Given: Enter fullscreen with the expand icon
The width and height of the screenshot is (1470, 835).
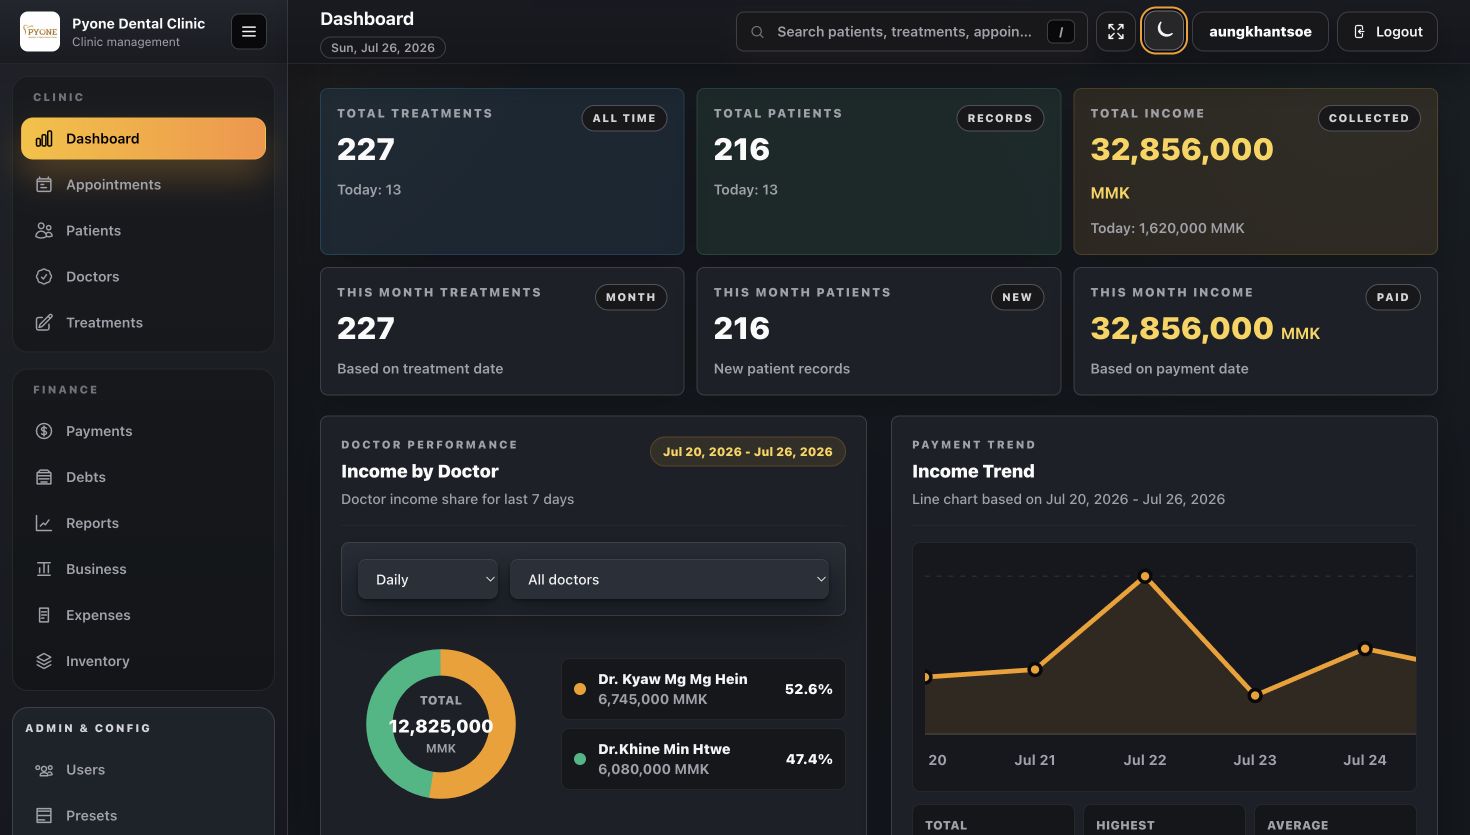Looking at the screenshot, I should 1116,32.
